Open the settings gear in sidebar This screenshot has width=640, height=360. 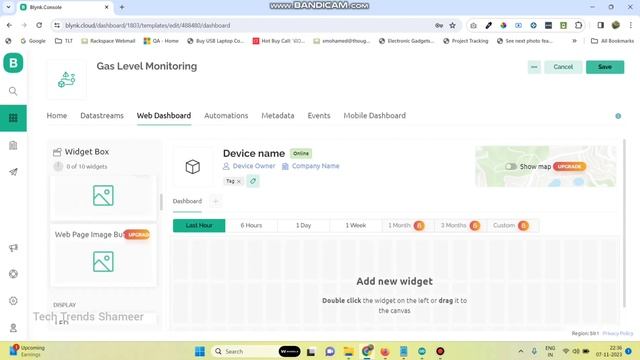point(13,301)
